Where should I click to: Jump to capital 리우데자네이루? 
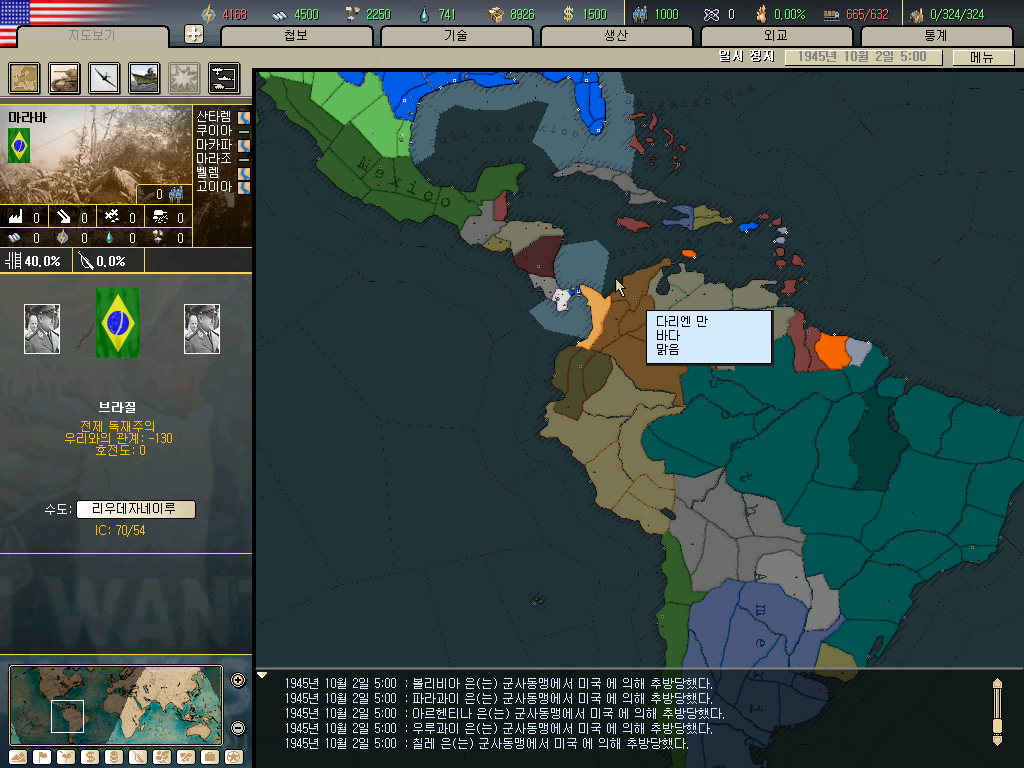click(135, 509)
